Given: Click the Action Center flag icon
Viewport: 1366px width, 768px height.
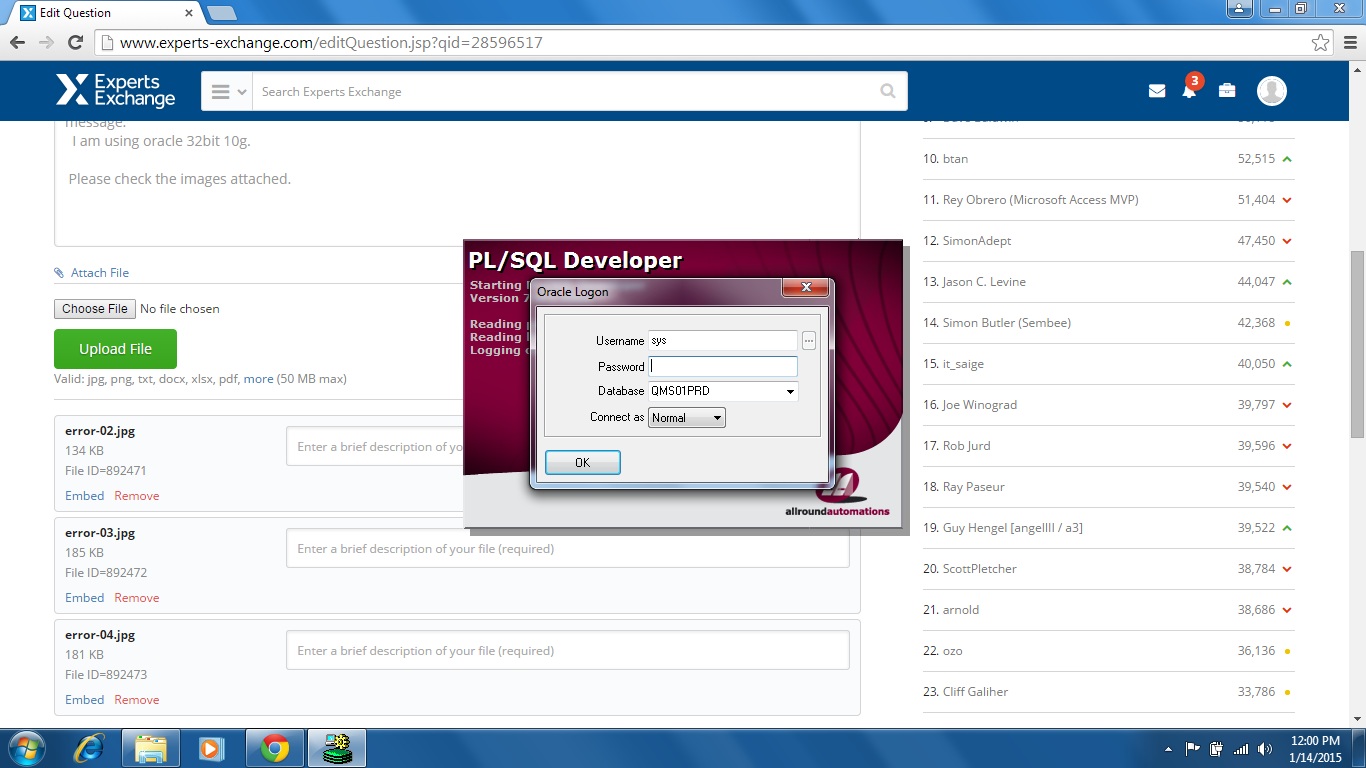Looking at the screenshot, I should [x=1193, y=748].
